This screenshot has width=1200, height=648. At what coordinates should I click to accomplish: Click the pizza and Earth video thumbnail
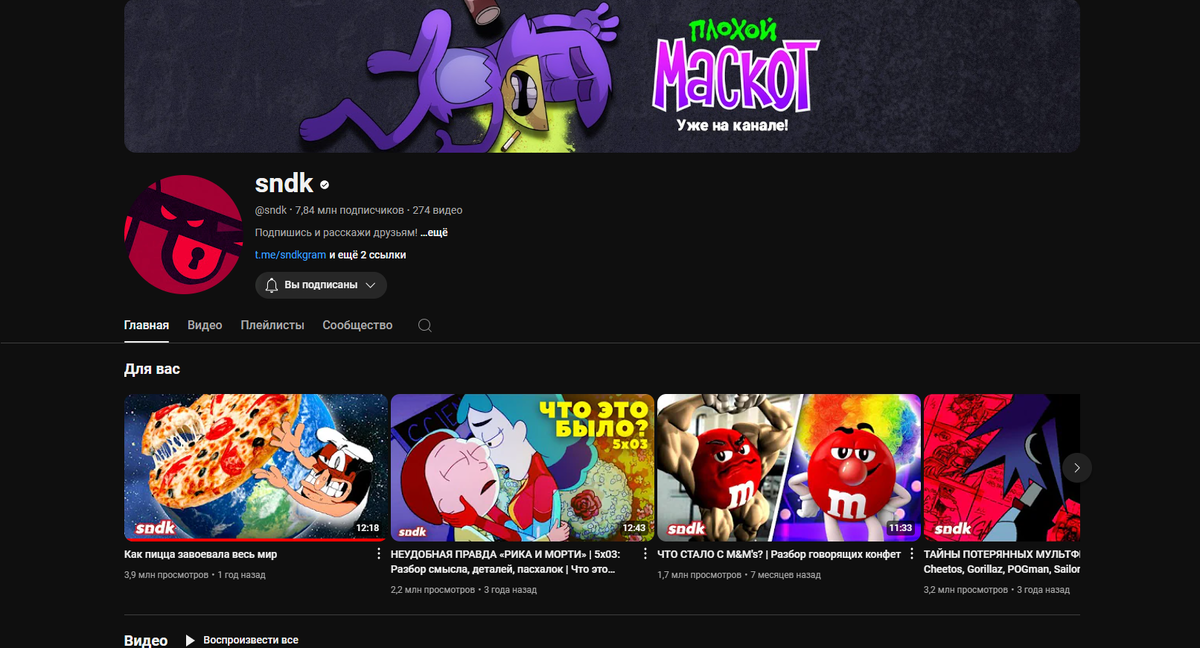256,467
